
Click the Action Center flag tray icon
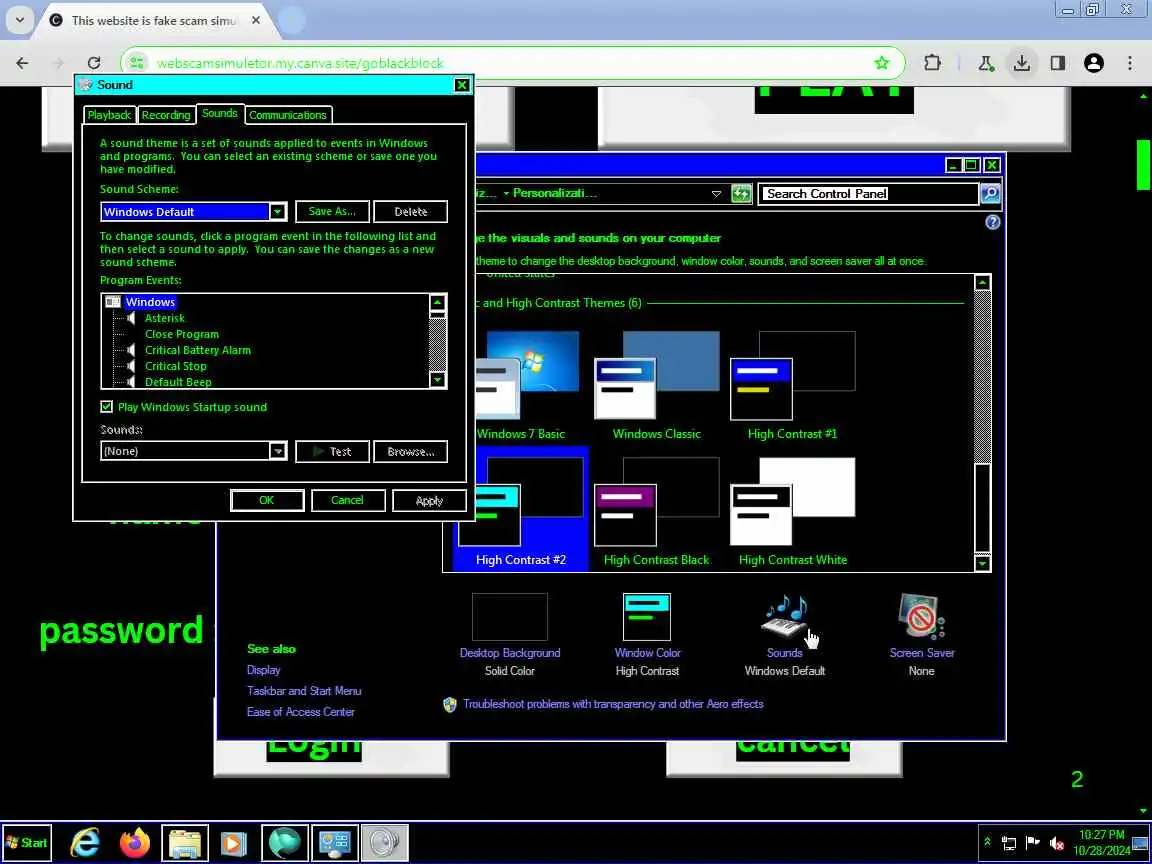[1032, 843]
